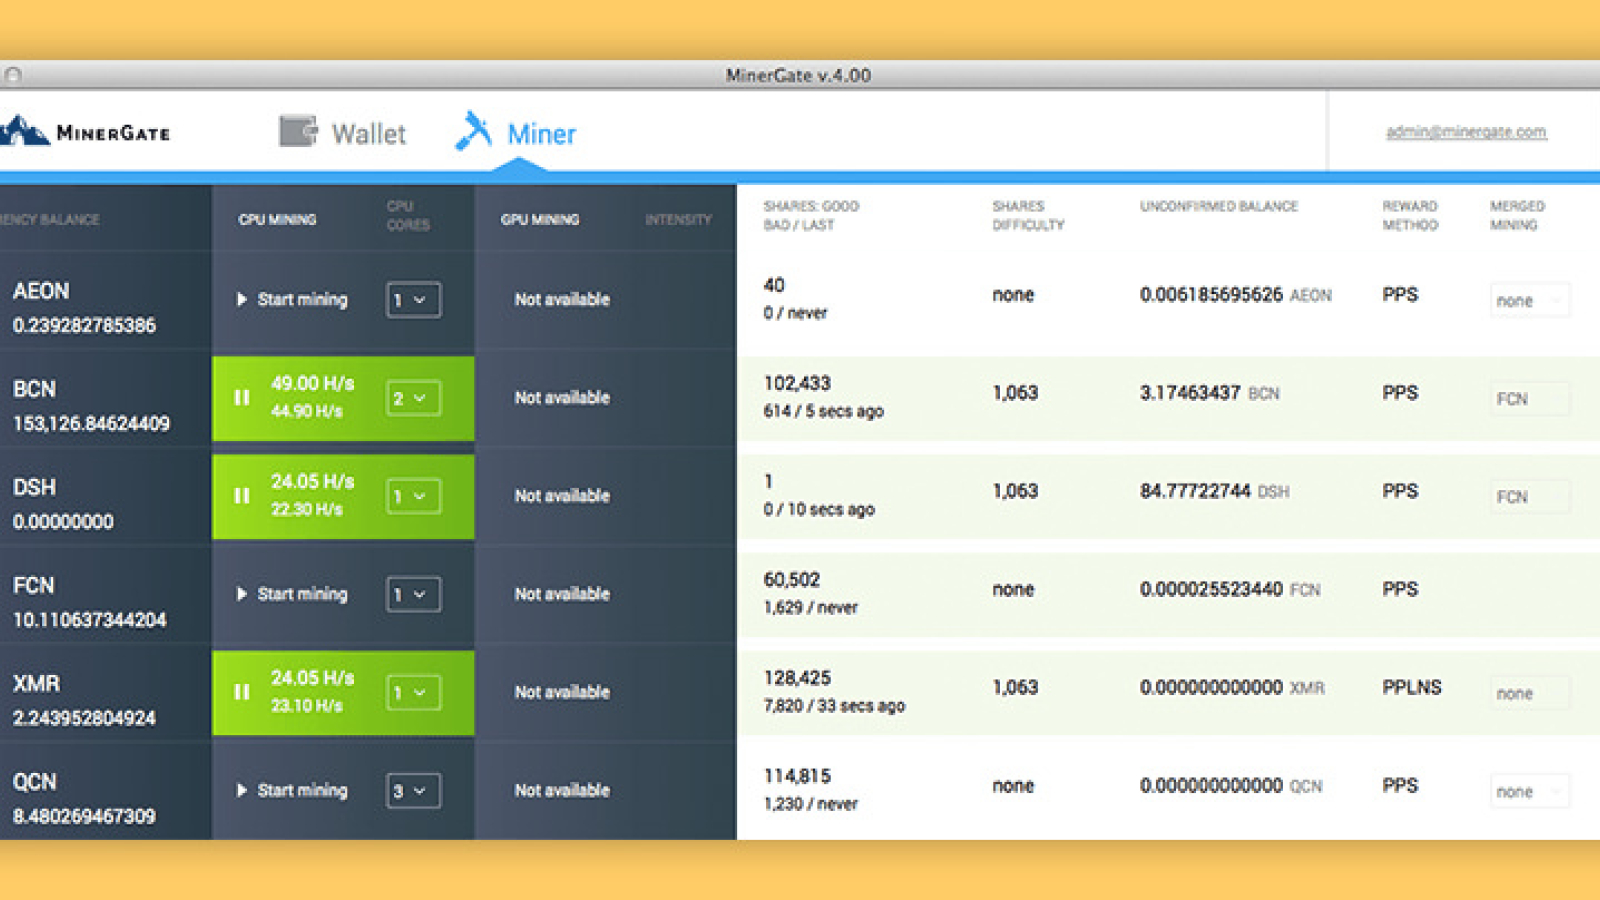Click BCN good shares 102,433
This screenshot has width=1600, height=900.
(x=797, y=383)
